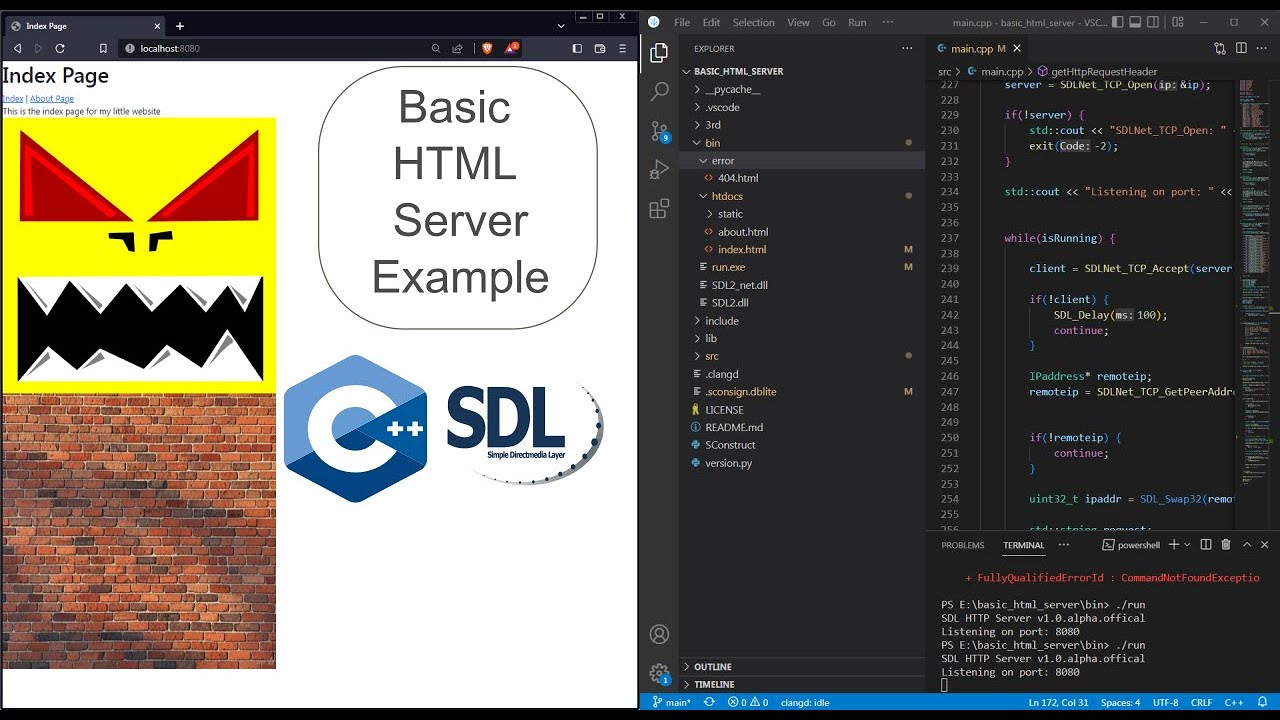Toggle panel visibility layout button
1280x720 pixels.
(1136, 22)
